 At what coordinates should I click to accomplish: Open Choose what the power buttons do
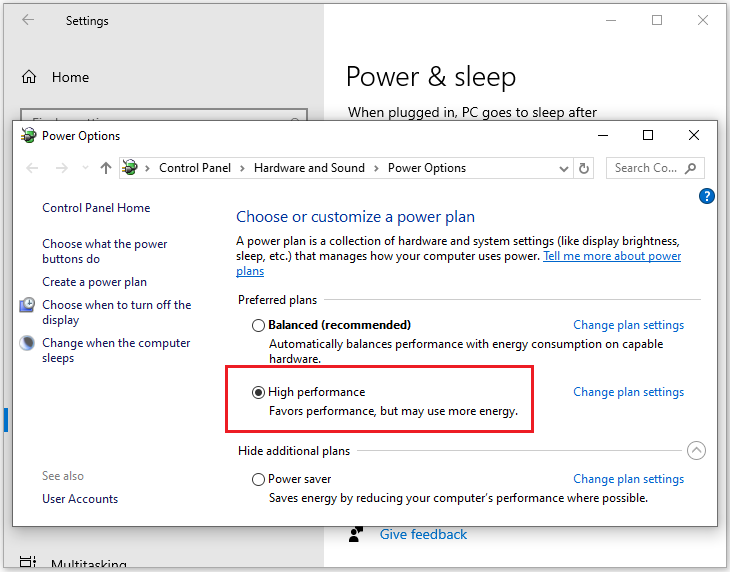pyautogui.click(x=104, y=251)
